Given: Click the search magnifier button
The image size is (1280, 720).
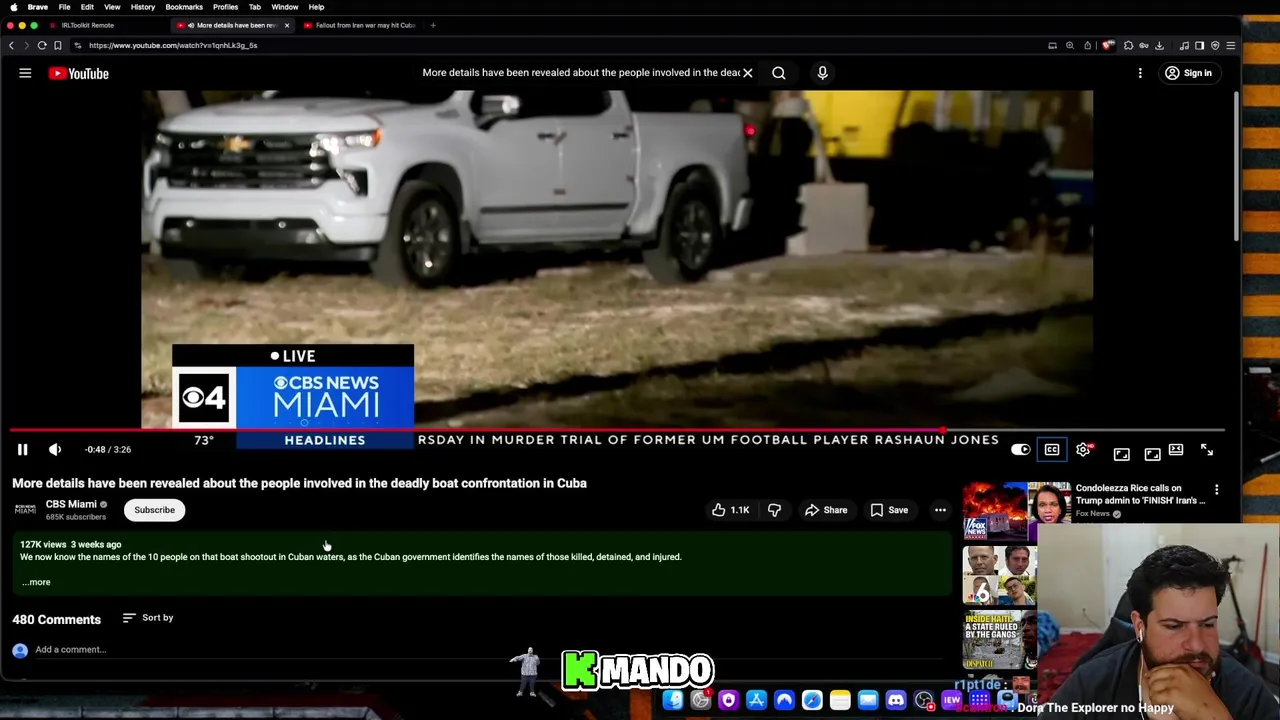Looking at the screenshot, I should point(778,73).
